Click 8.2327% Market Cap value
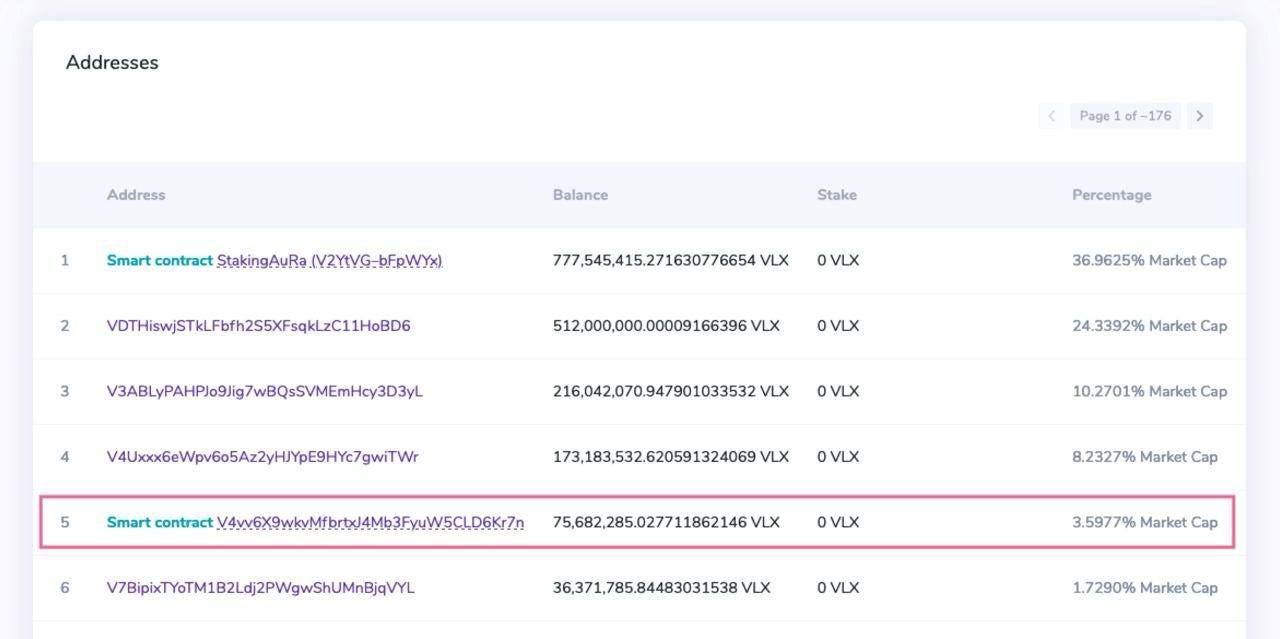 click(1145, 457)
